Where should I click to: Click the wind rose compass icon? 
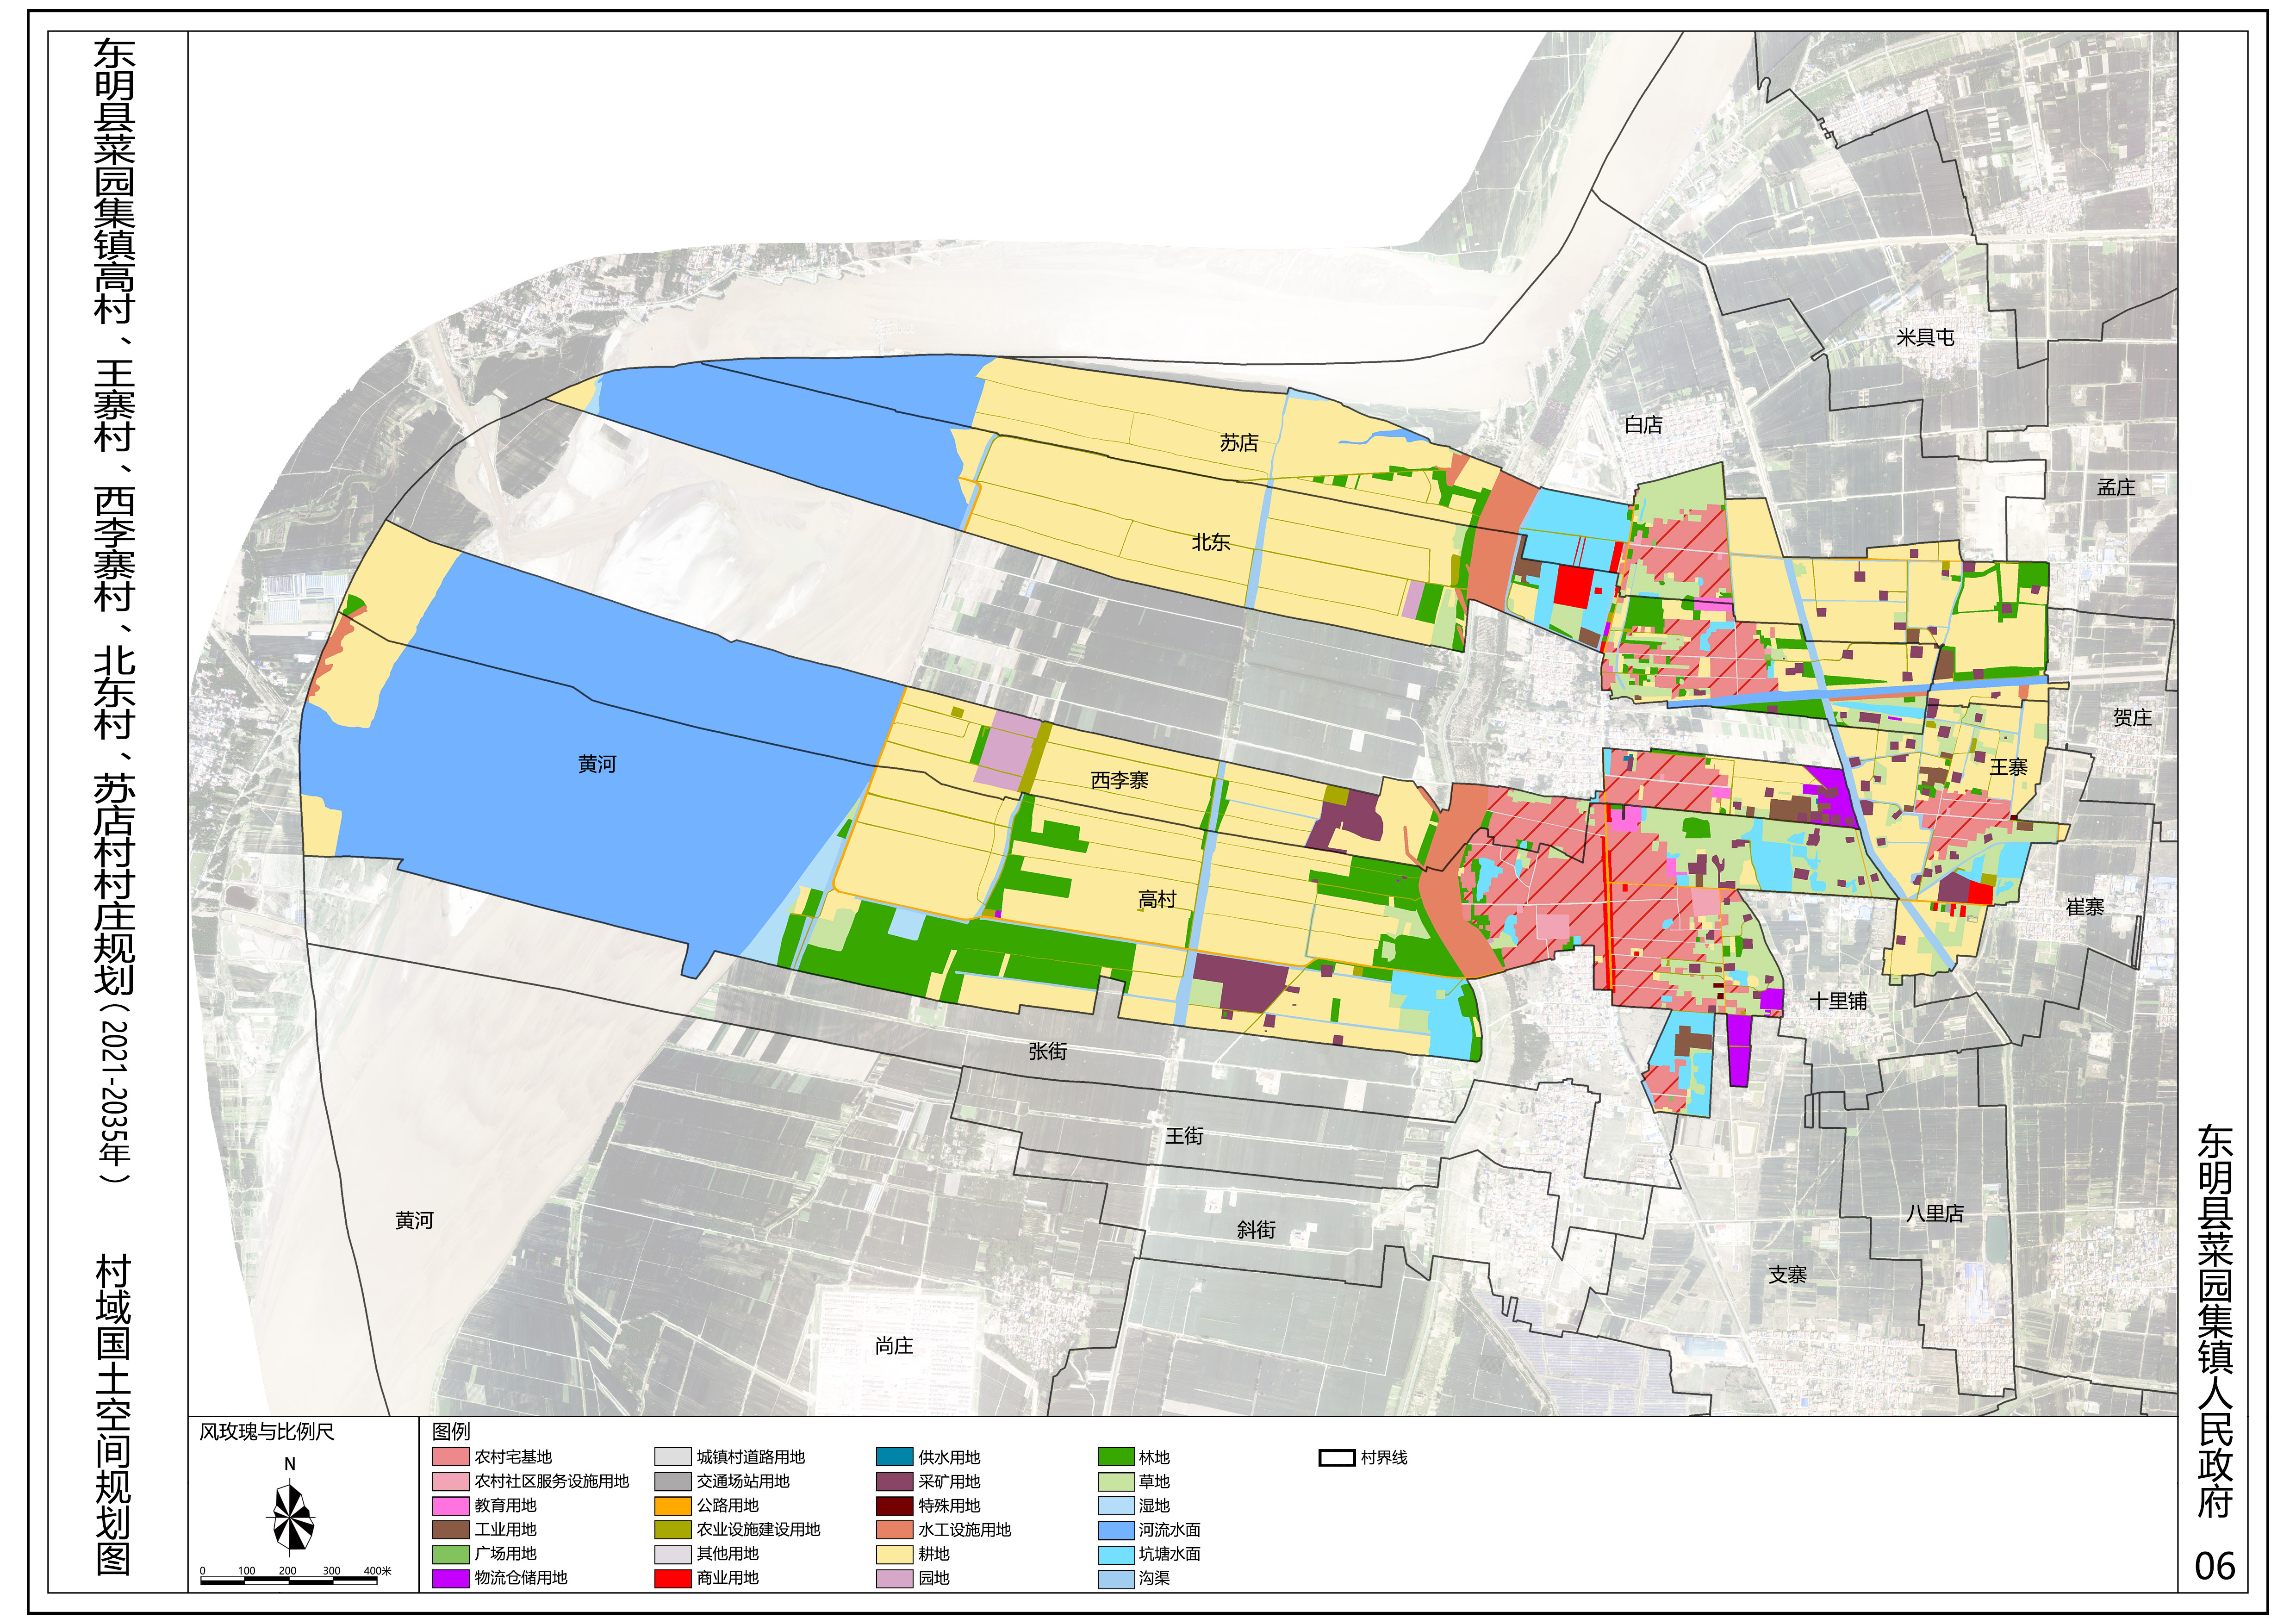(x=290, y=1517)
